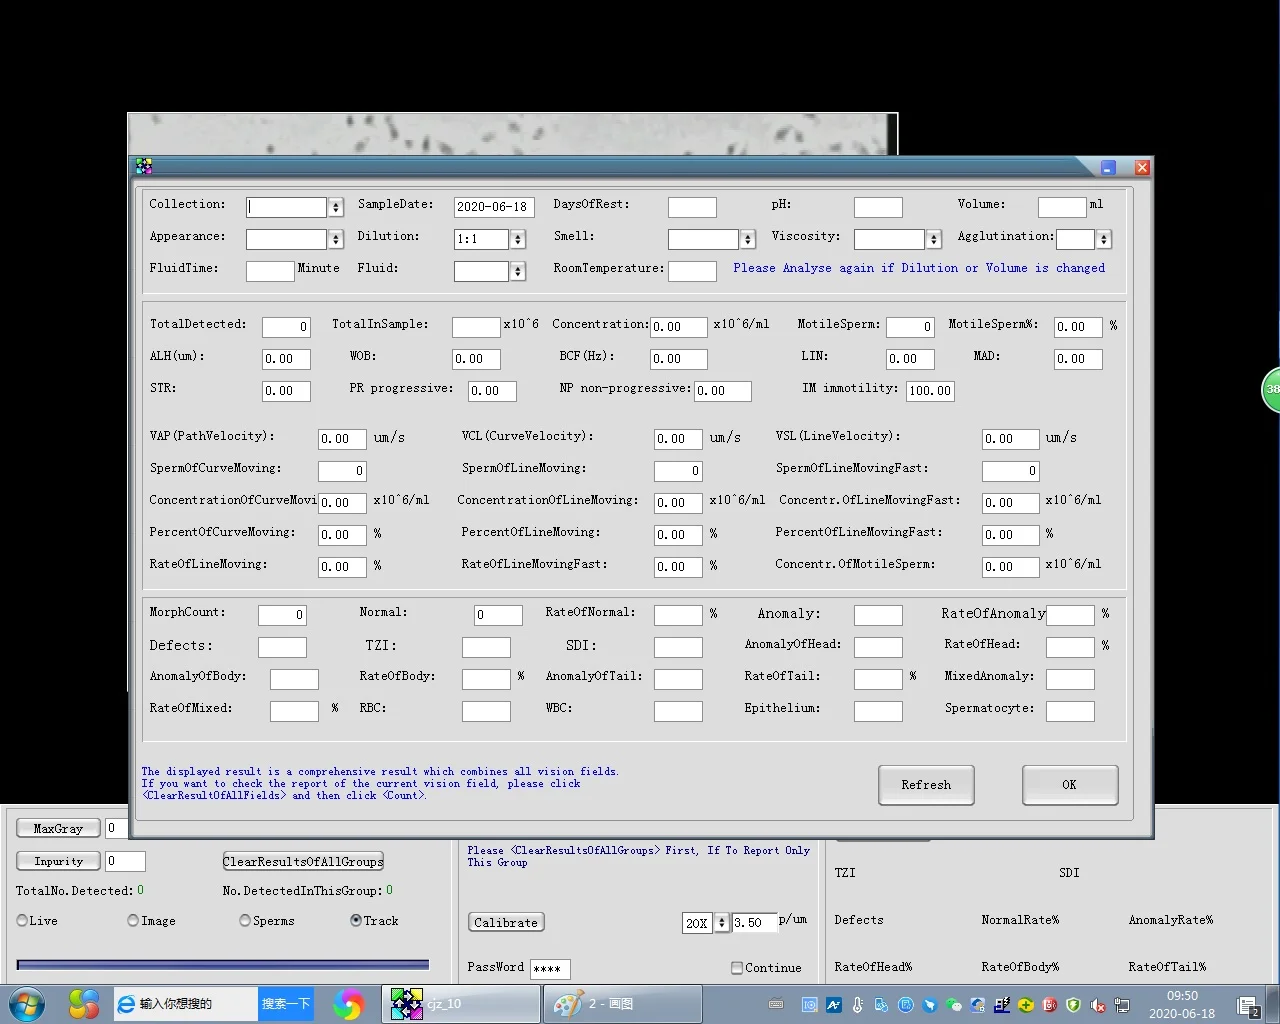Open the cjz_10 application from the taskbar
Viewport: 1280px width, 1024px height.
point(460,1003)
